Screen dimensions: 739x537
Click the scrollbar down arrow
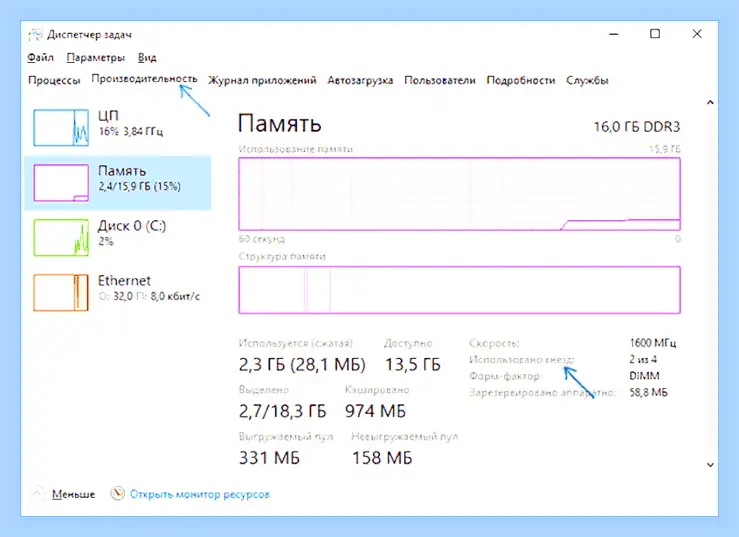pos(710,465)
